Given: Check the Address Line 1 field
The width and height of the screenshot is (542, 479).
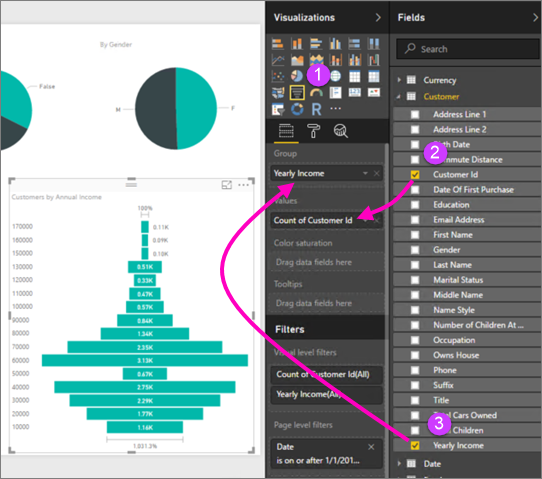Looking at the screenshot, I should pos(415,114).
